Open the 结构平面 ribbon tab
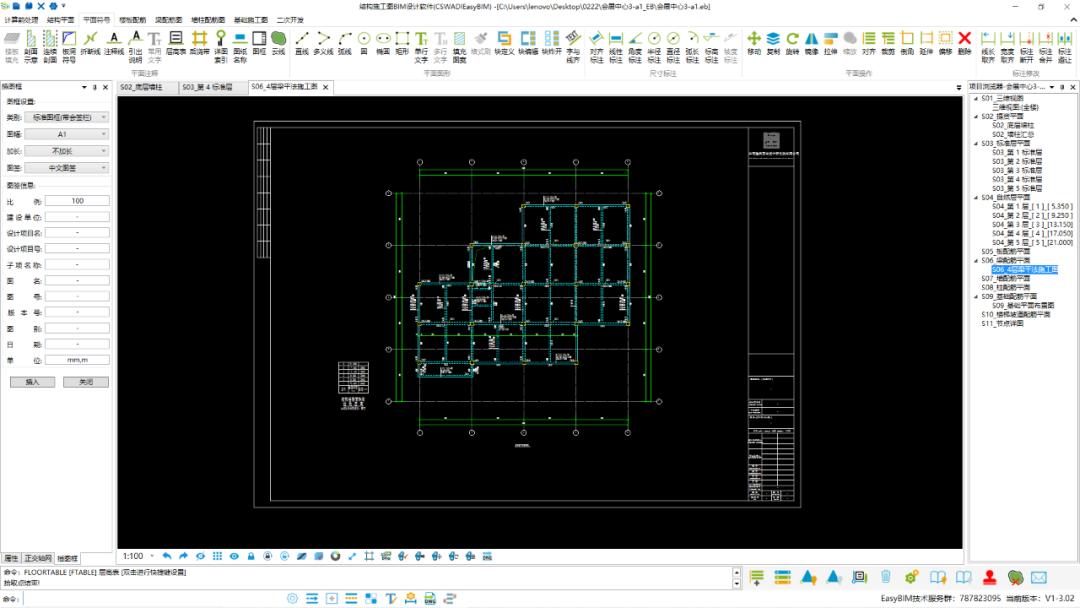 tap(60, 19)
